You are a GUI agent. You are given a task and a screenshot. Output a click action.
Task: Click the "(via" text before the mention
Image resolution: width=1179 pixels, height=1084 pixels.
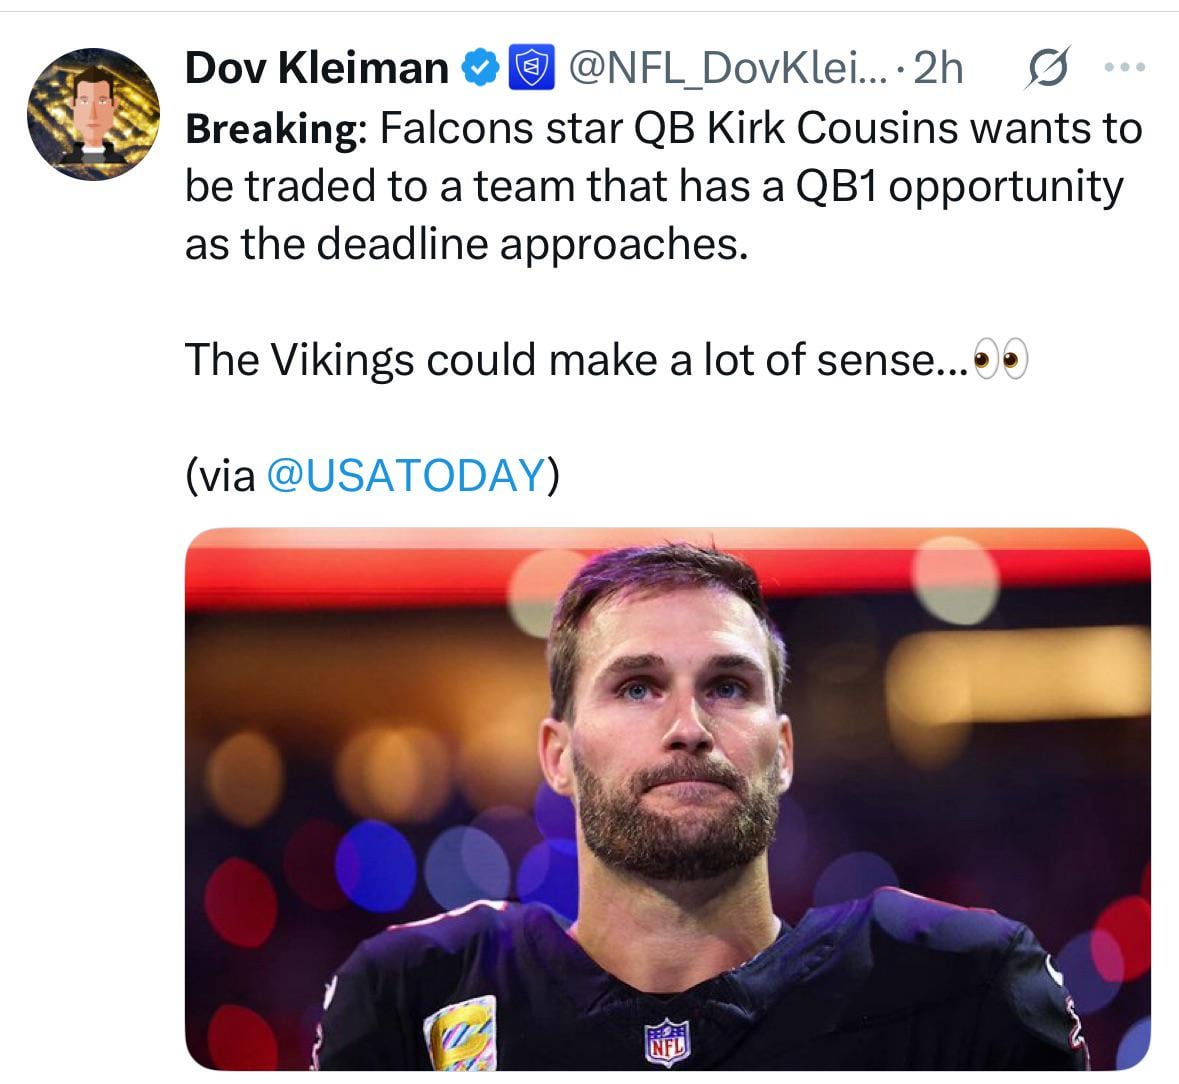point(221,475)
